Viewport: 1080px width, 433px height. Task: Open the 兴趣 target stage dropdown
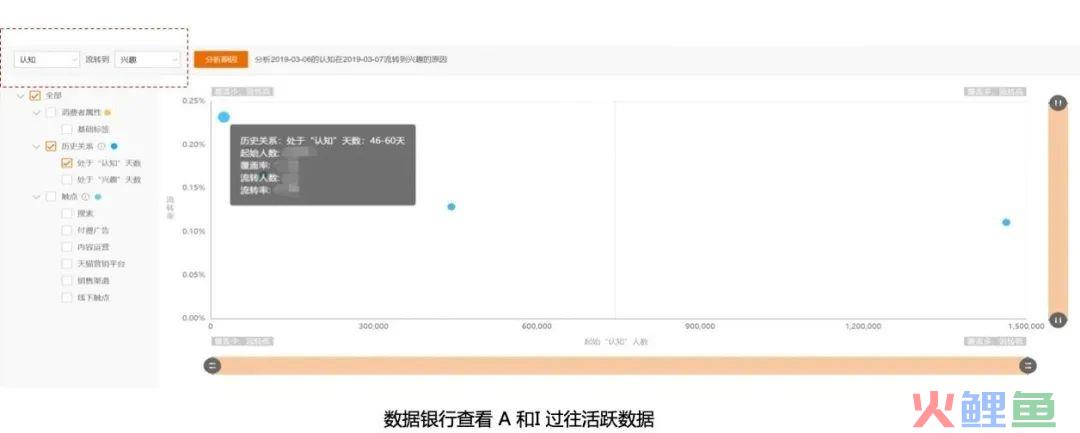pyautogui.click(x=147, y=60)
